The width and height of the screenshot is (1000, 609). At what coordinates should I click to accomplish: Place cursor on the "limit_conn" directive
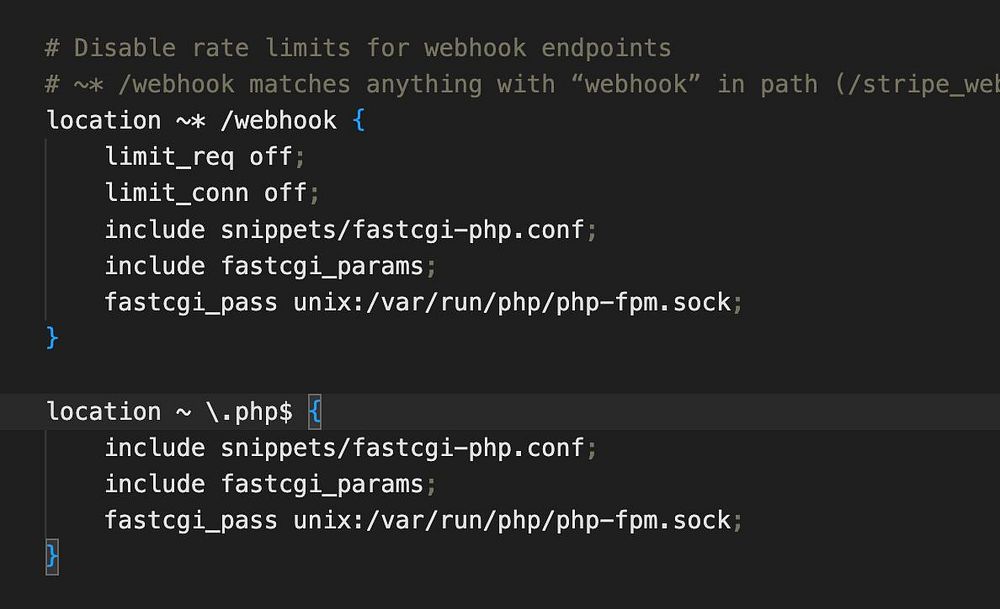click(176, 193)
